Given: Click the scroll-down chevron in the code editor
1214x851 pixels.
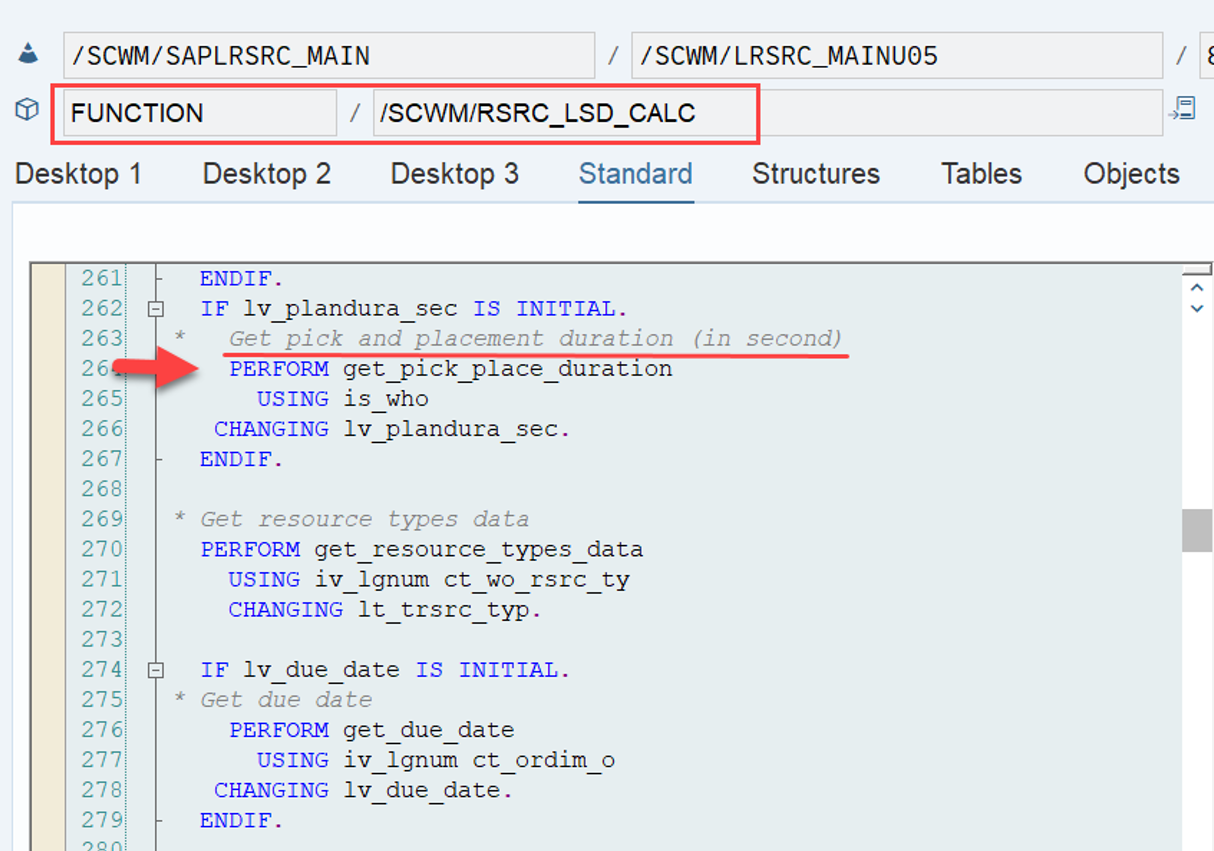Looking at the screenshot, I should coord(1197,309).
